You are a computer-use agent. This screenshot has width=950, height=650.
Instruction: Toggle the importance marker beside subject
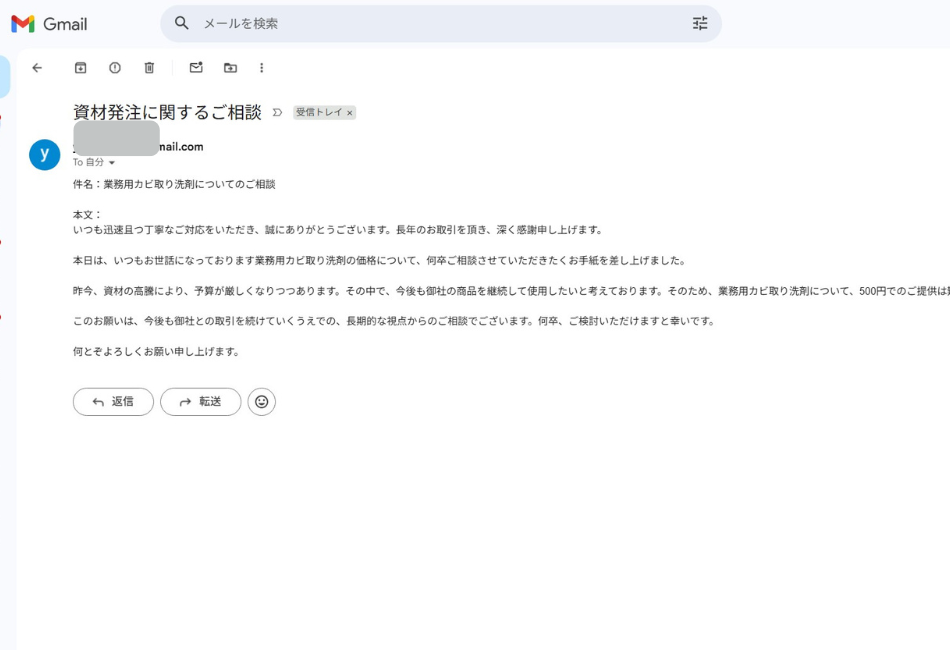[277, 113]
